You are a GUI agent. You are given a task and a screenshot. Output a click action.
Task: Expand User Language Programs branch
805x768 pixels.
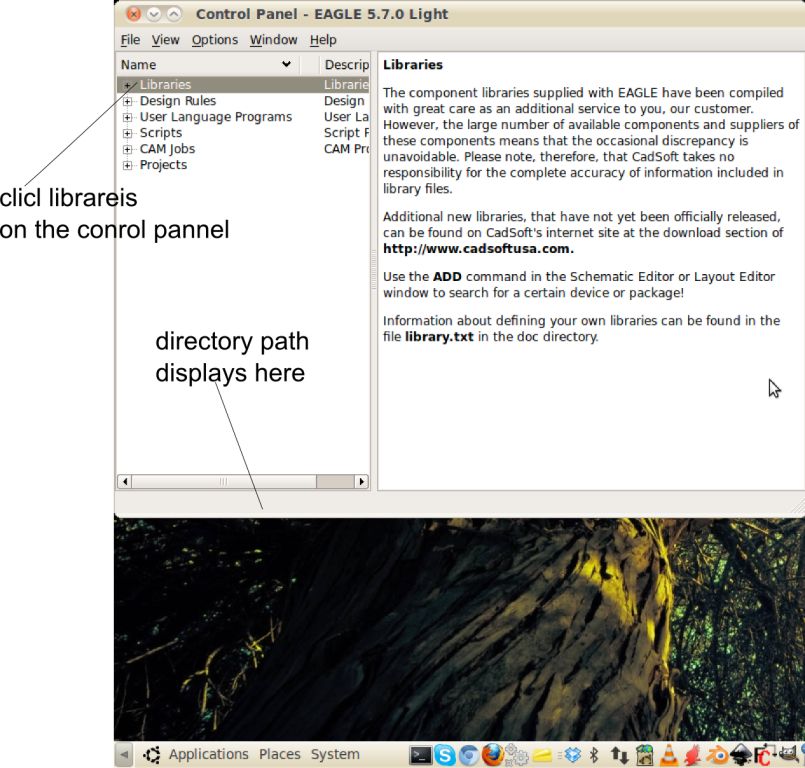pos(127,117)
